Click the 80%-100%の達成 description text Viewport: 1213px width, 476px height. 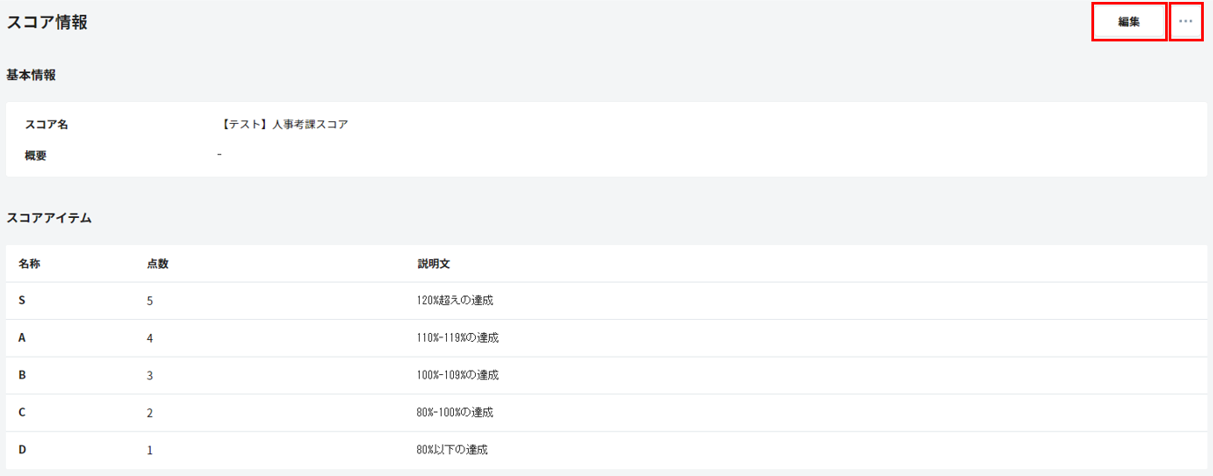click(x=455, y=412)
